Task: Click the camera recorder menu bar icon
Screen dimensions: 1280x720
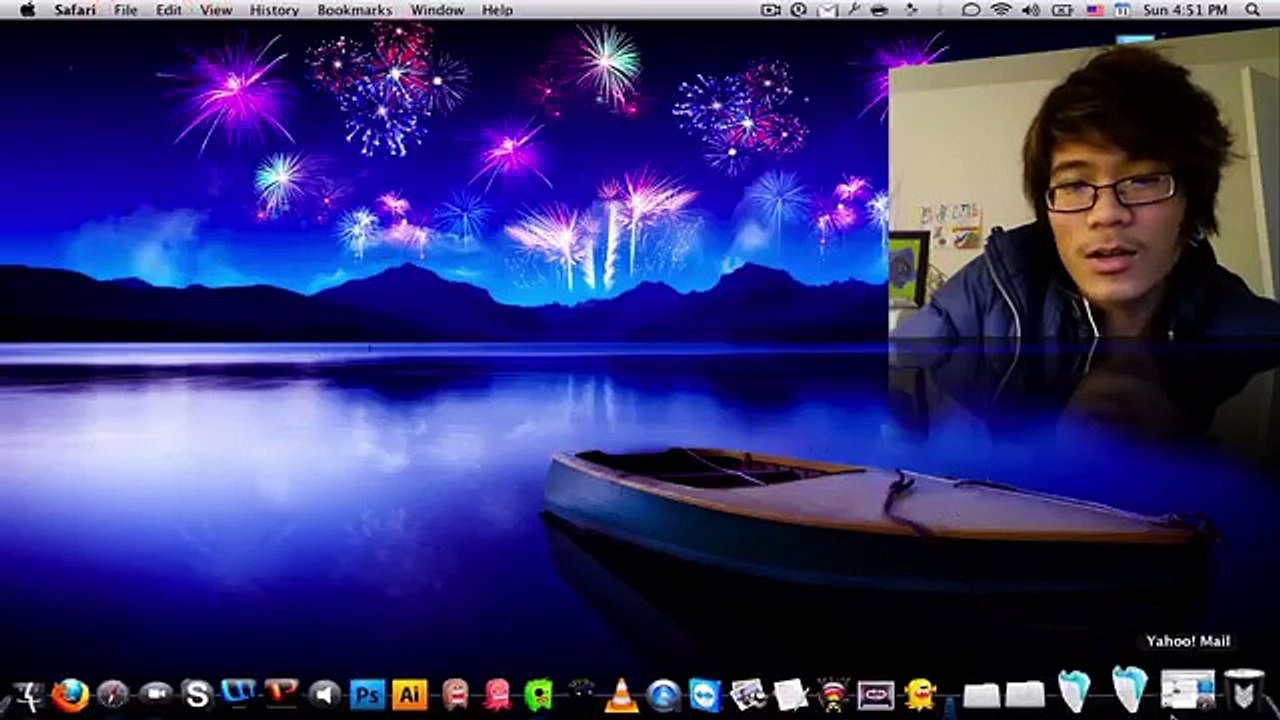Action: click(x=771, y=10)
